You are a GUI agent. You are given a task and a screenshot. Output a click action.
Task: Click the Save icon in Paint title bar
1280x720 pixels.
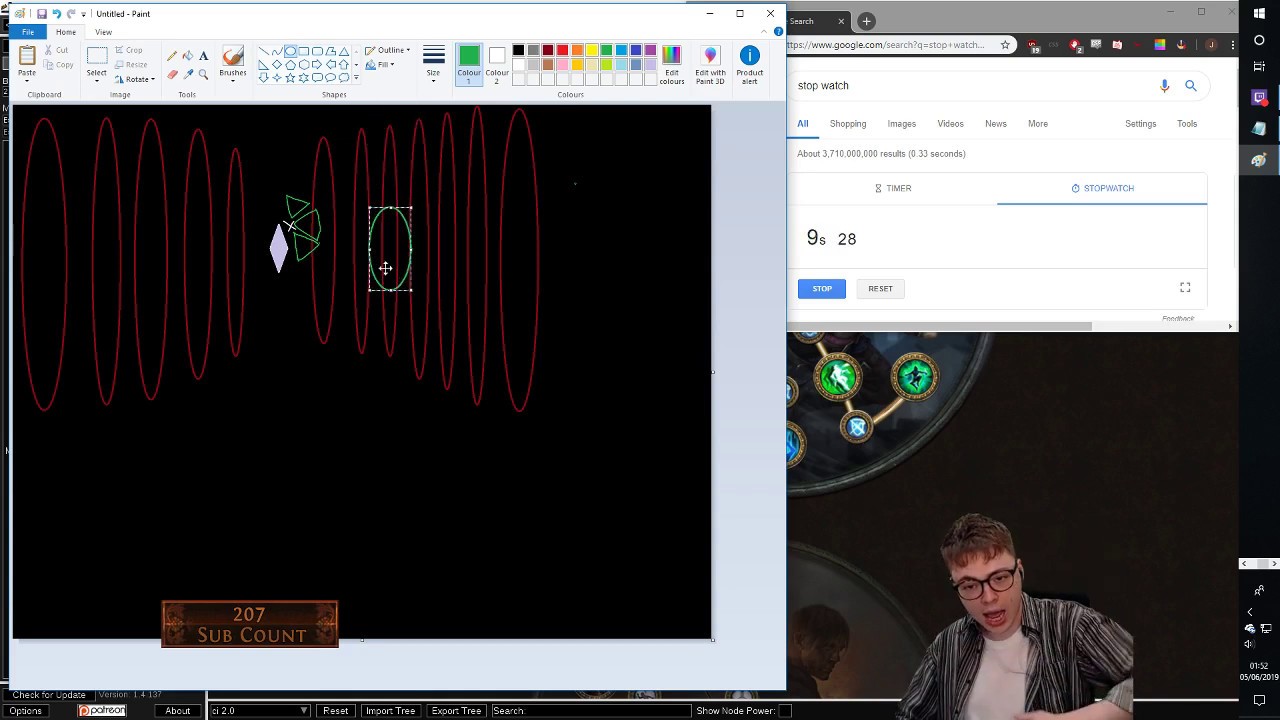(41, 14)
